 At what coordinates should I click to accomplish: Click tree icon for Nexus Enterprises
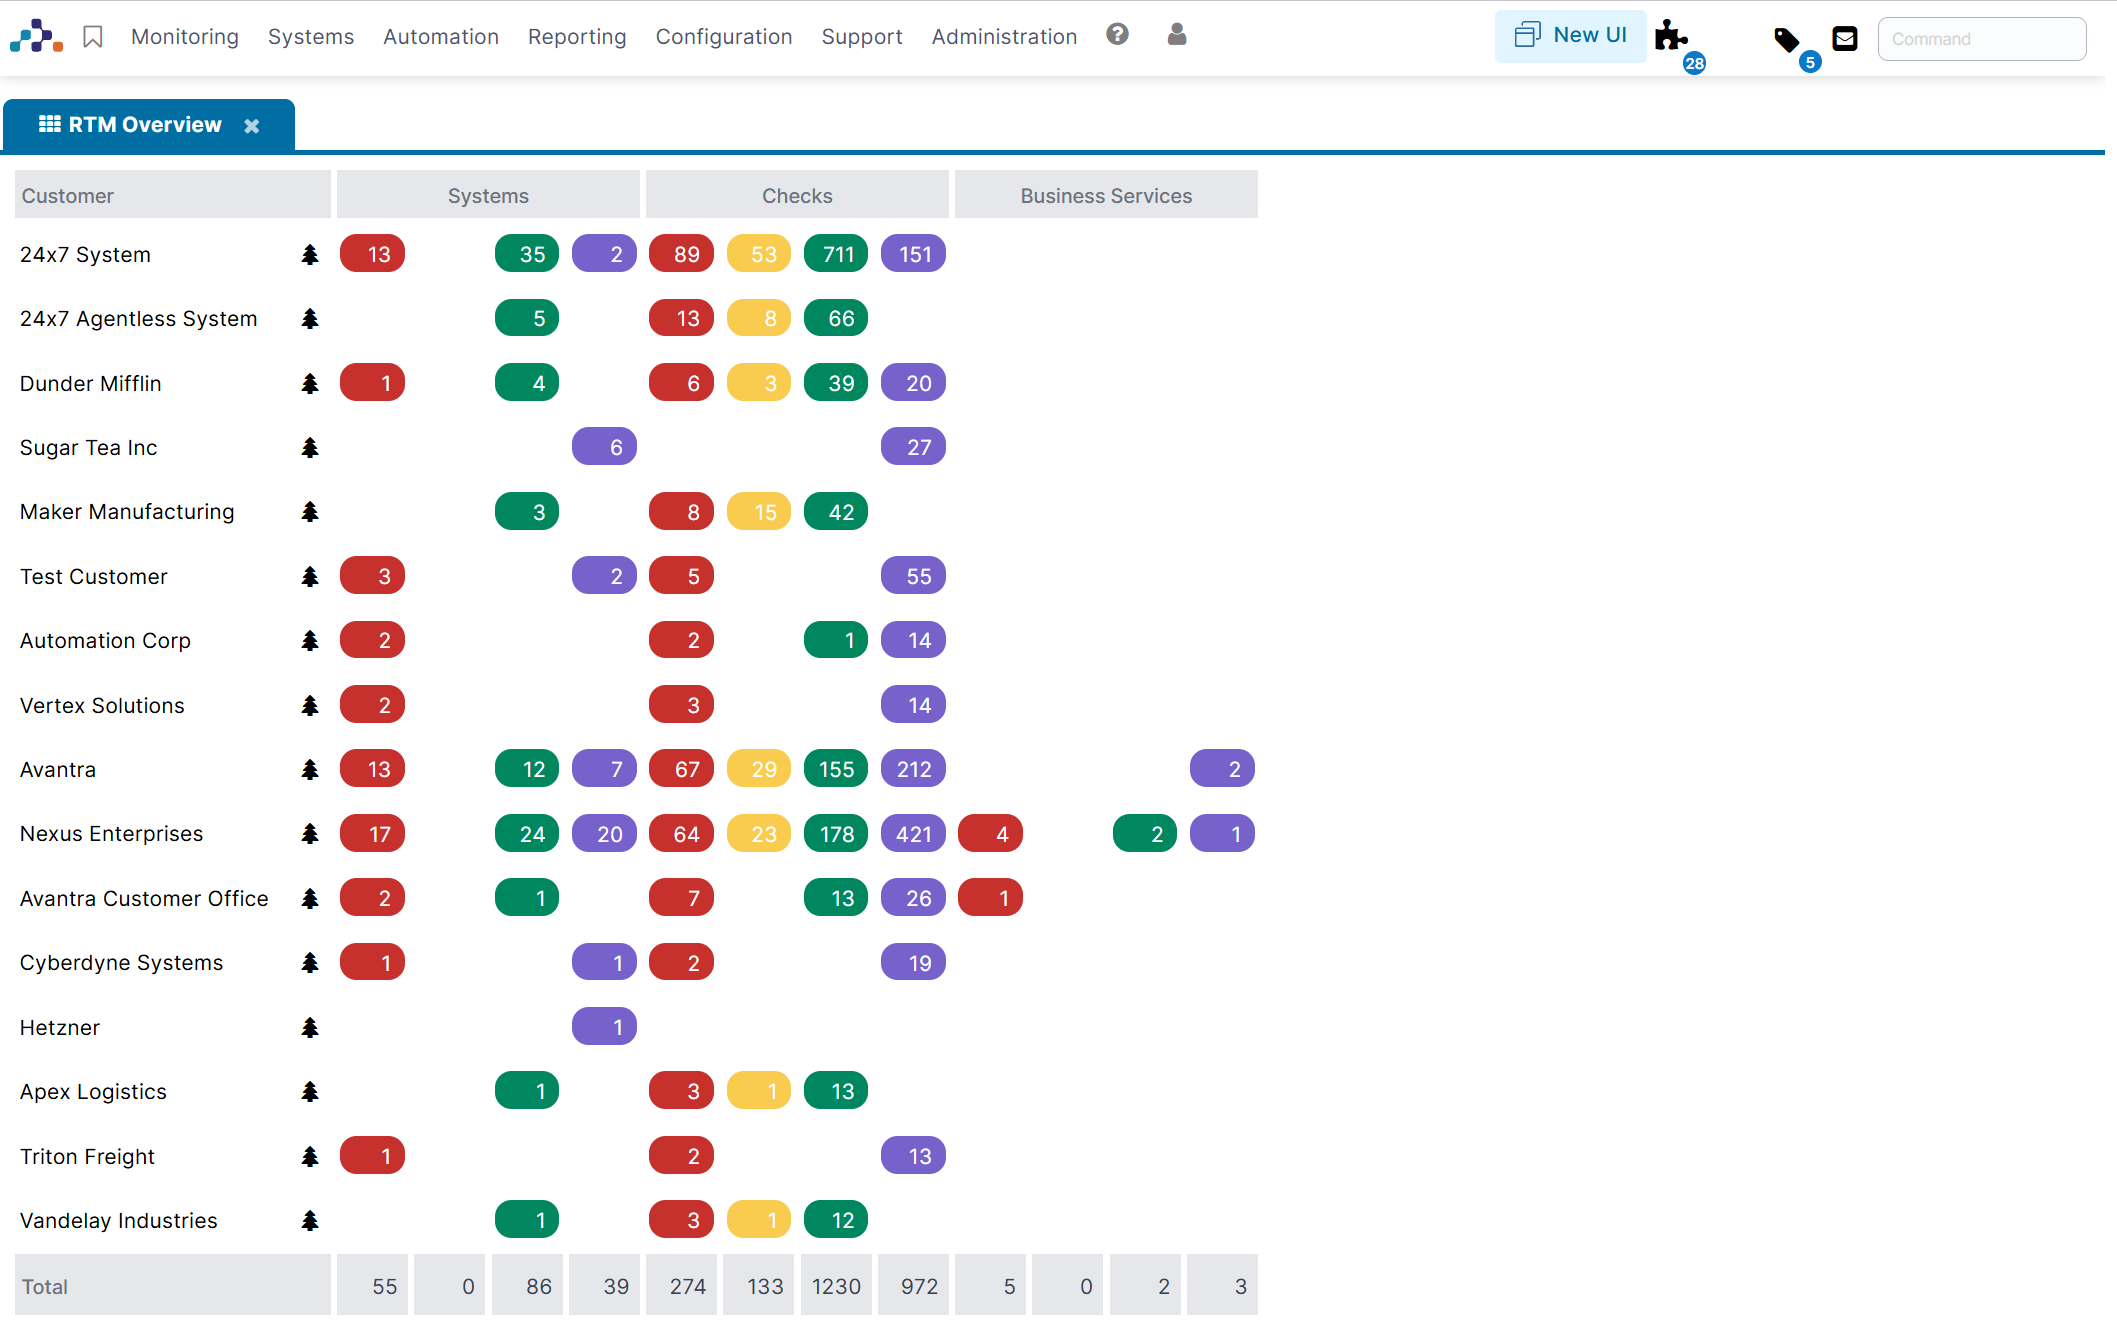tap(310, 834)
